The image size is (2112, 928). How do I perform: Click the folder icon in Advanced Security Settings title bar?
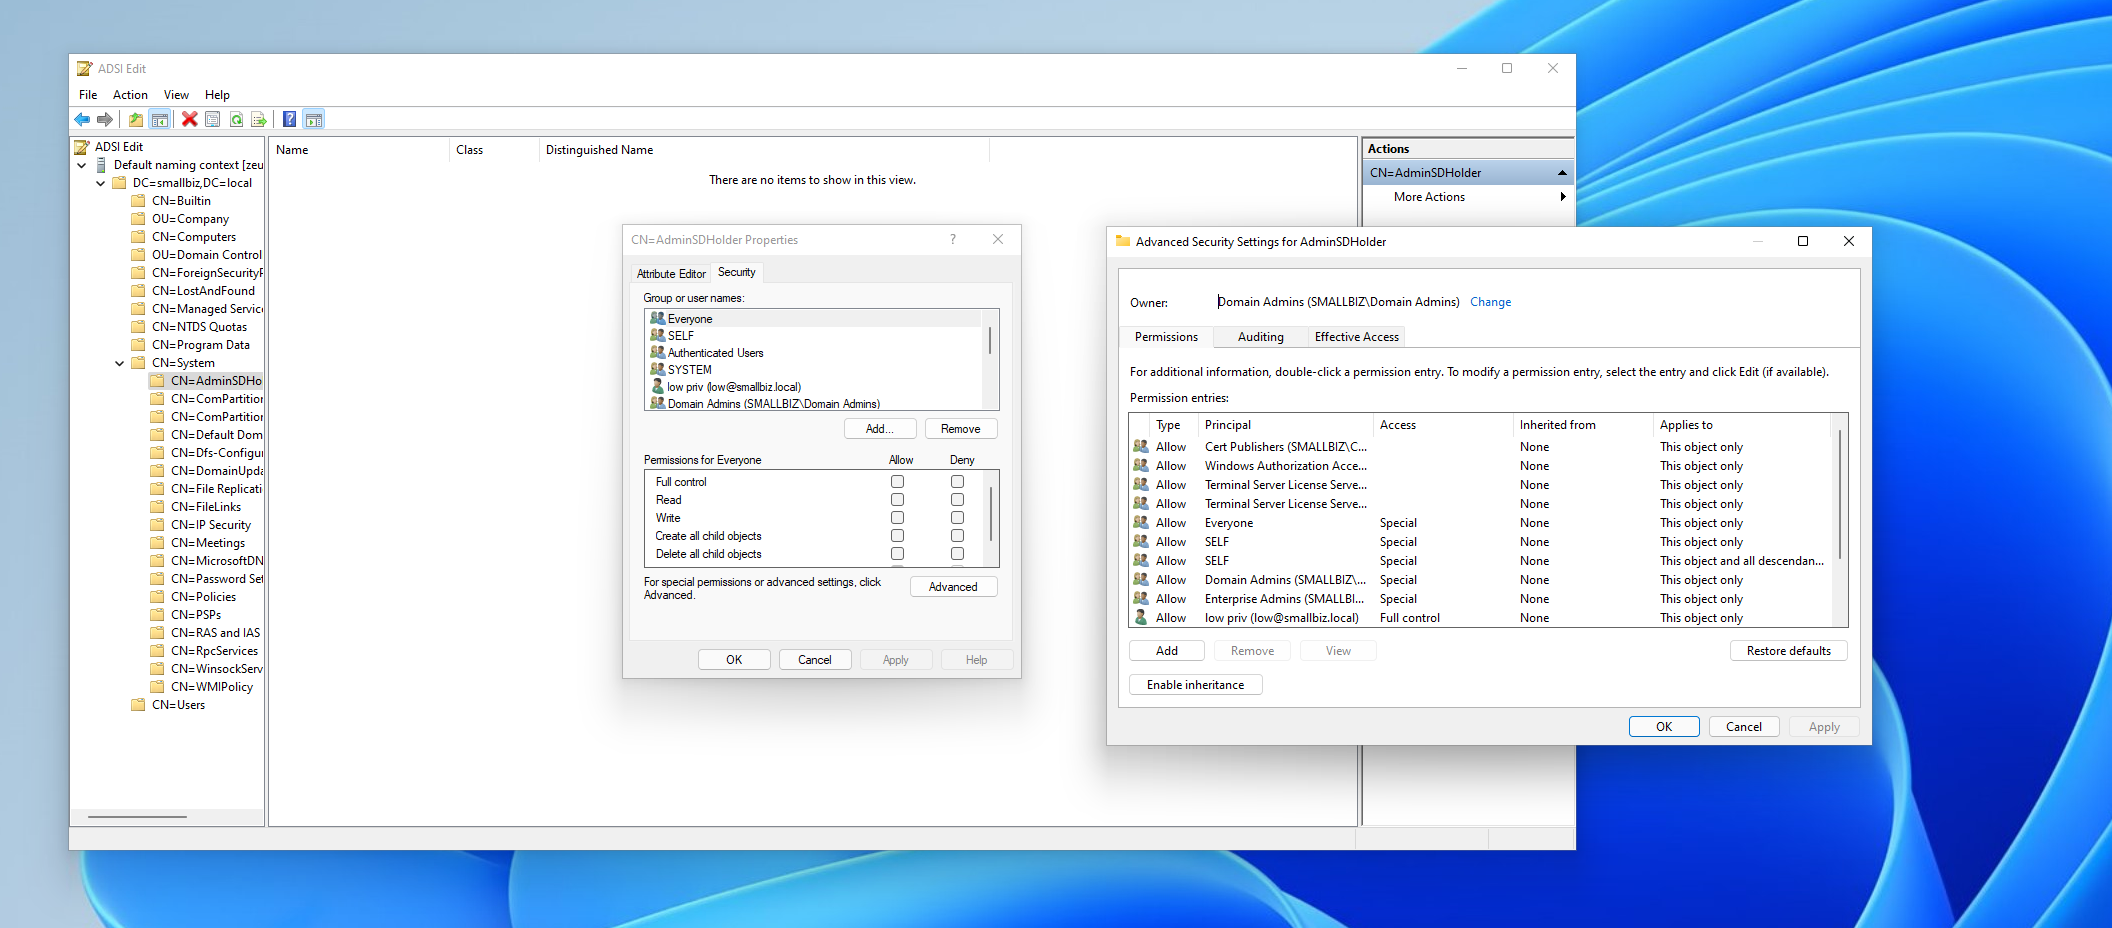pos(1122,242)
